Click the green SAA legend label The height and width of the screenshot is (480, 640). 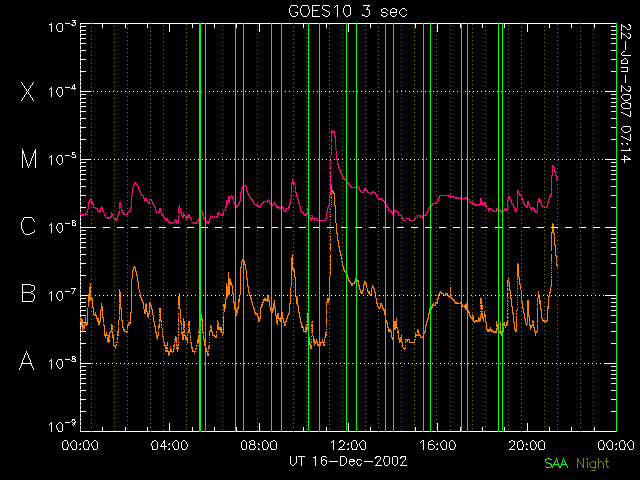556,463
